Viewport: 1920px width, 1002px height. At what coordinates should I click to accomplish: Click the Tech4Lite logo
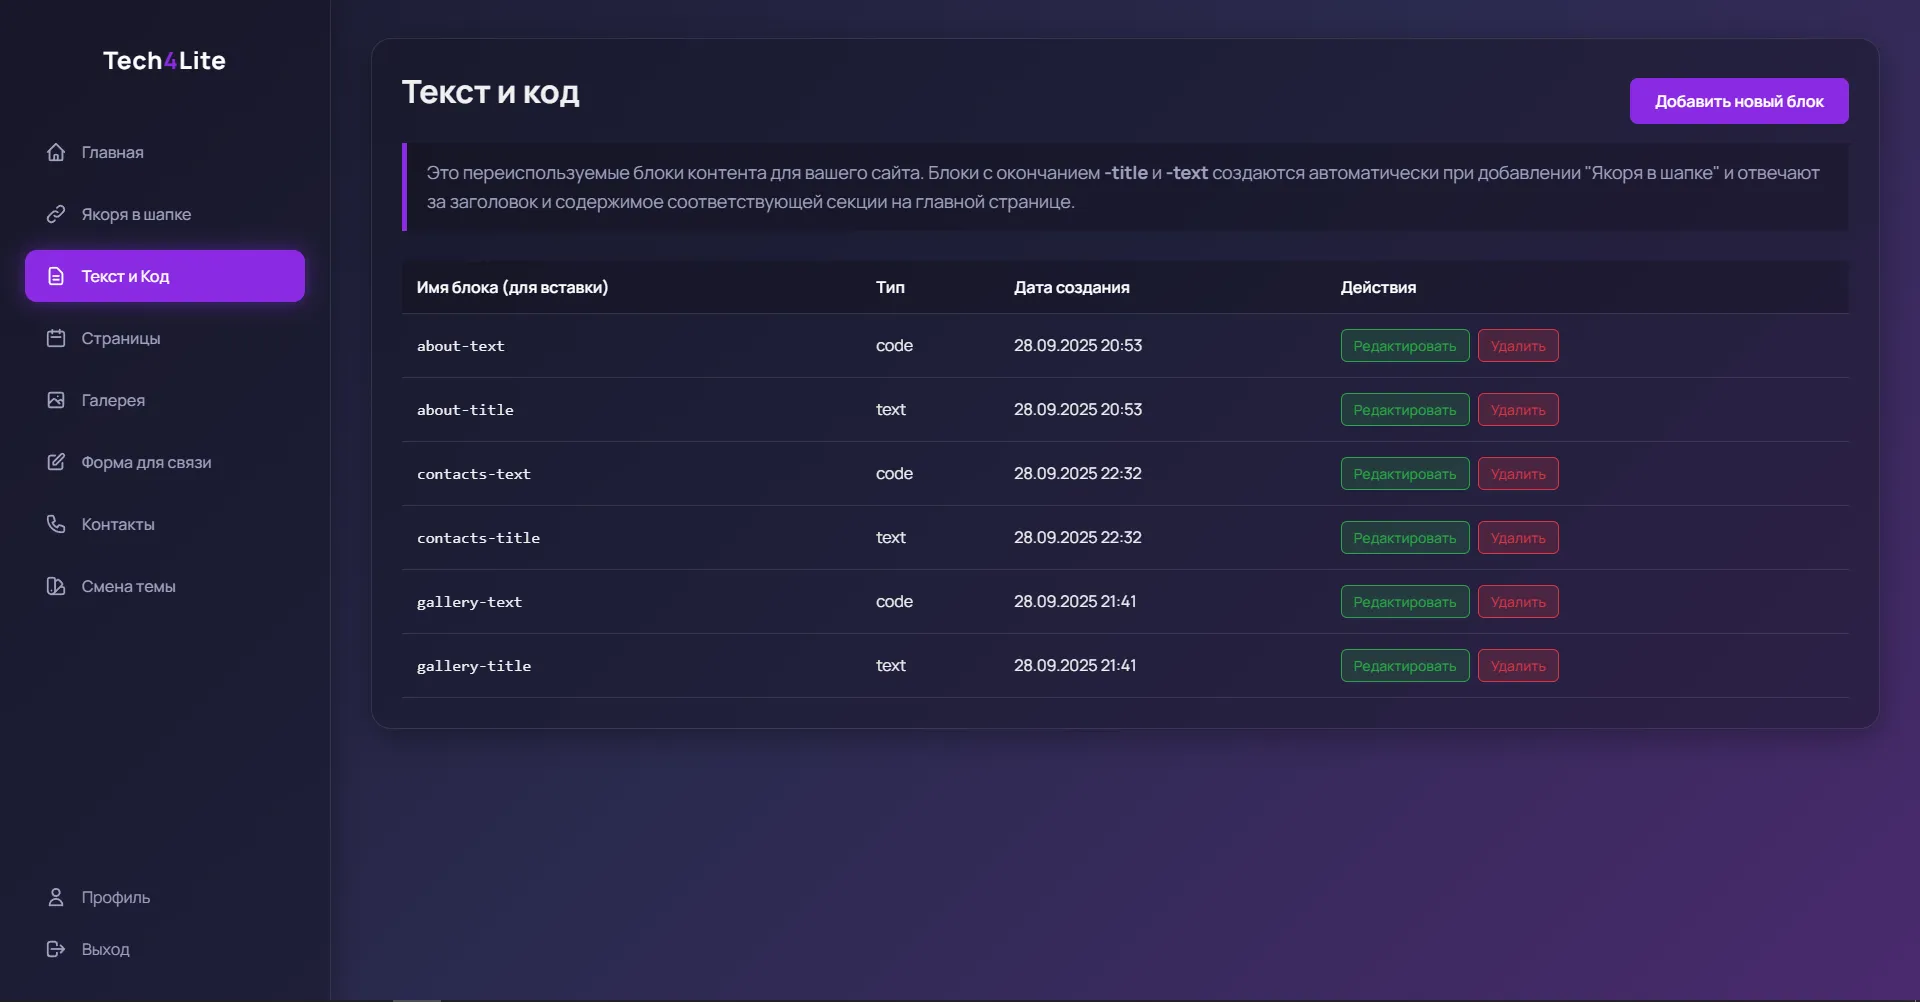(164, 61)
